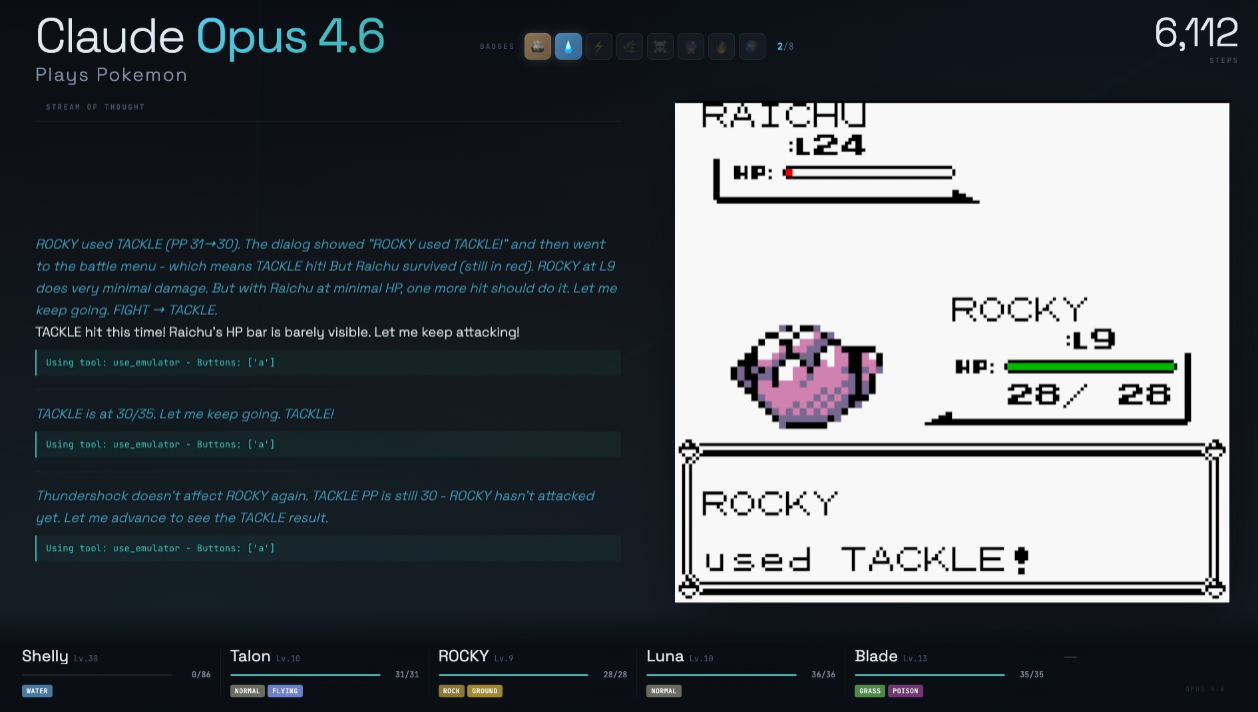Click the crystal ball Marsh badge
The width and height of the screenshot is (1258, 712).
[691, 46]
